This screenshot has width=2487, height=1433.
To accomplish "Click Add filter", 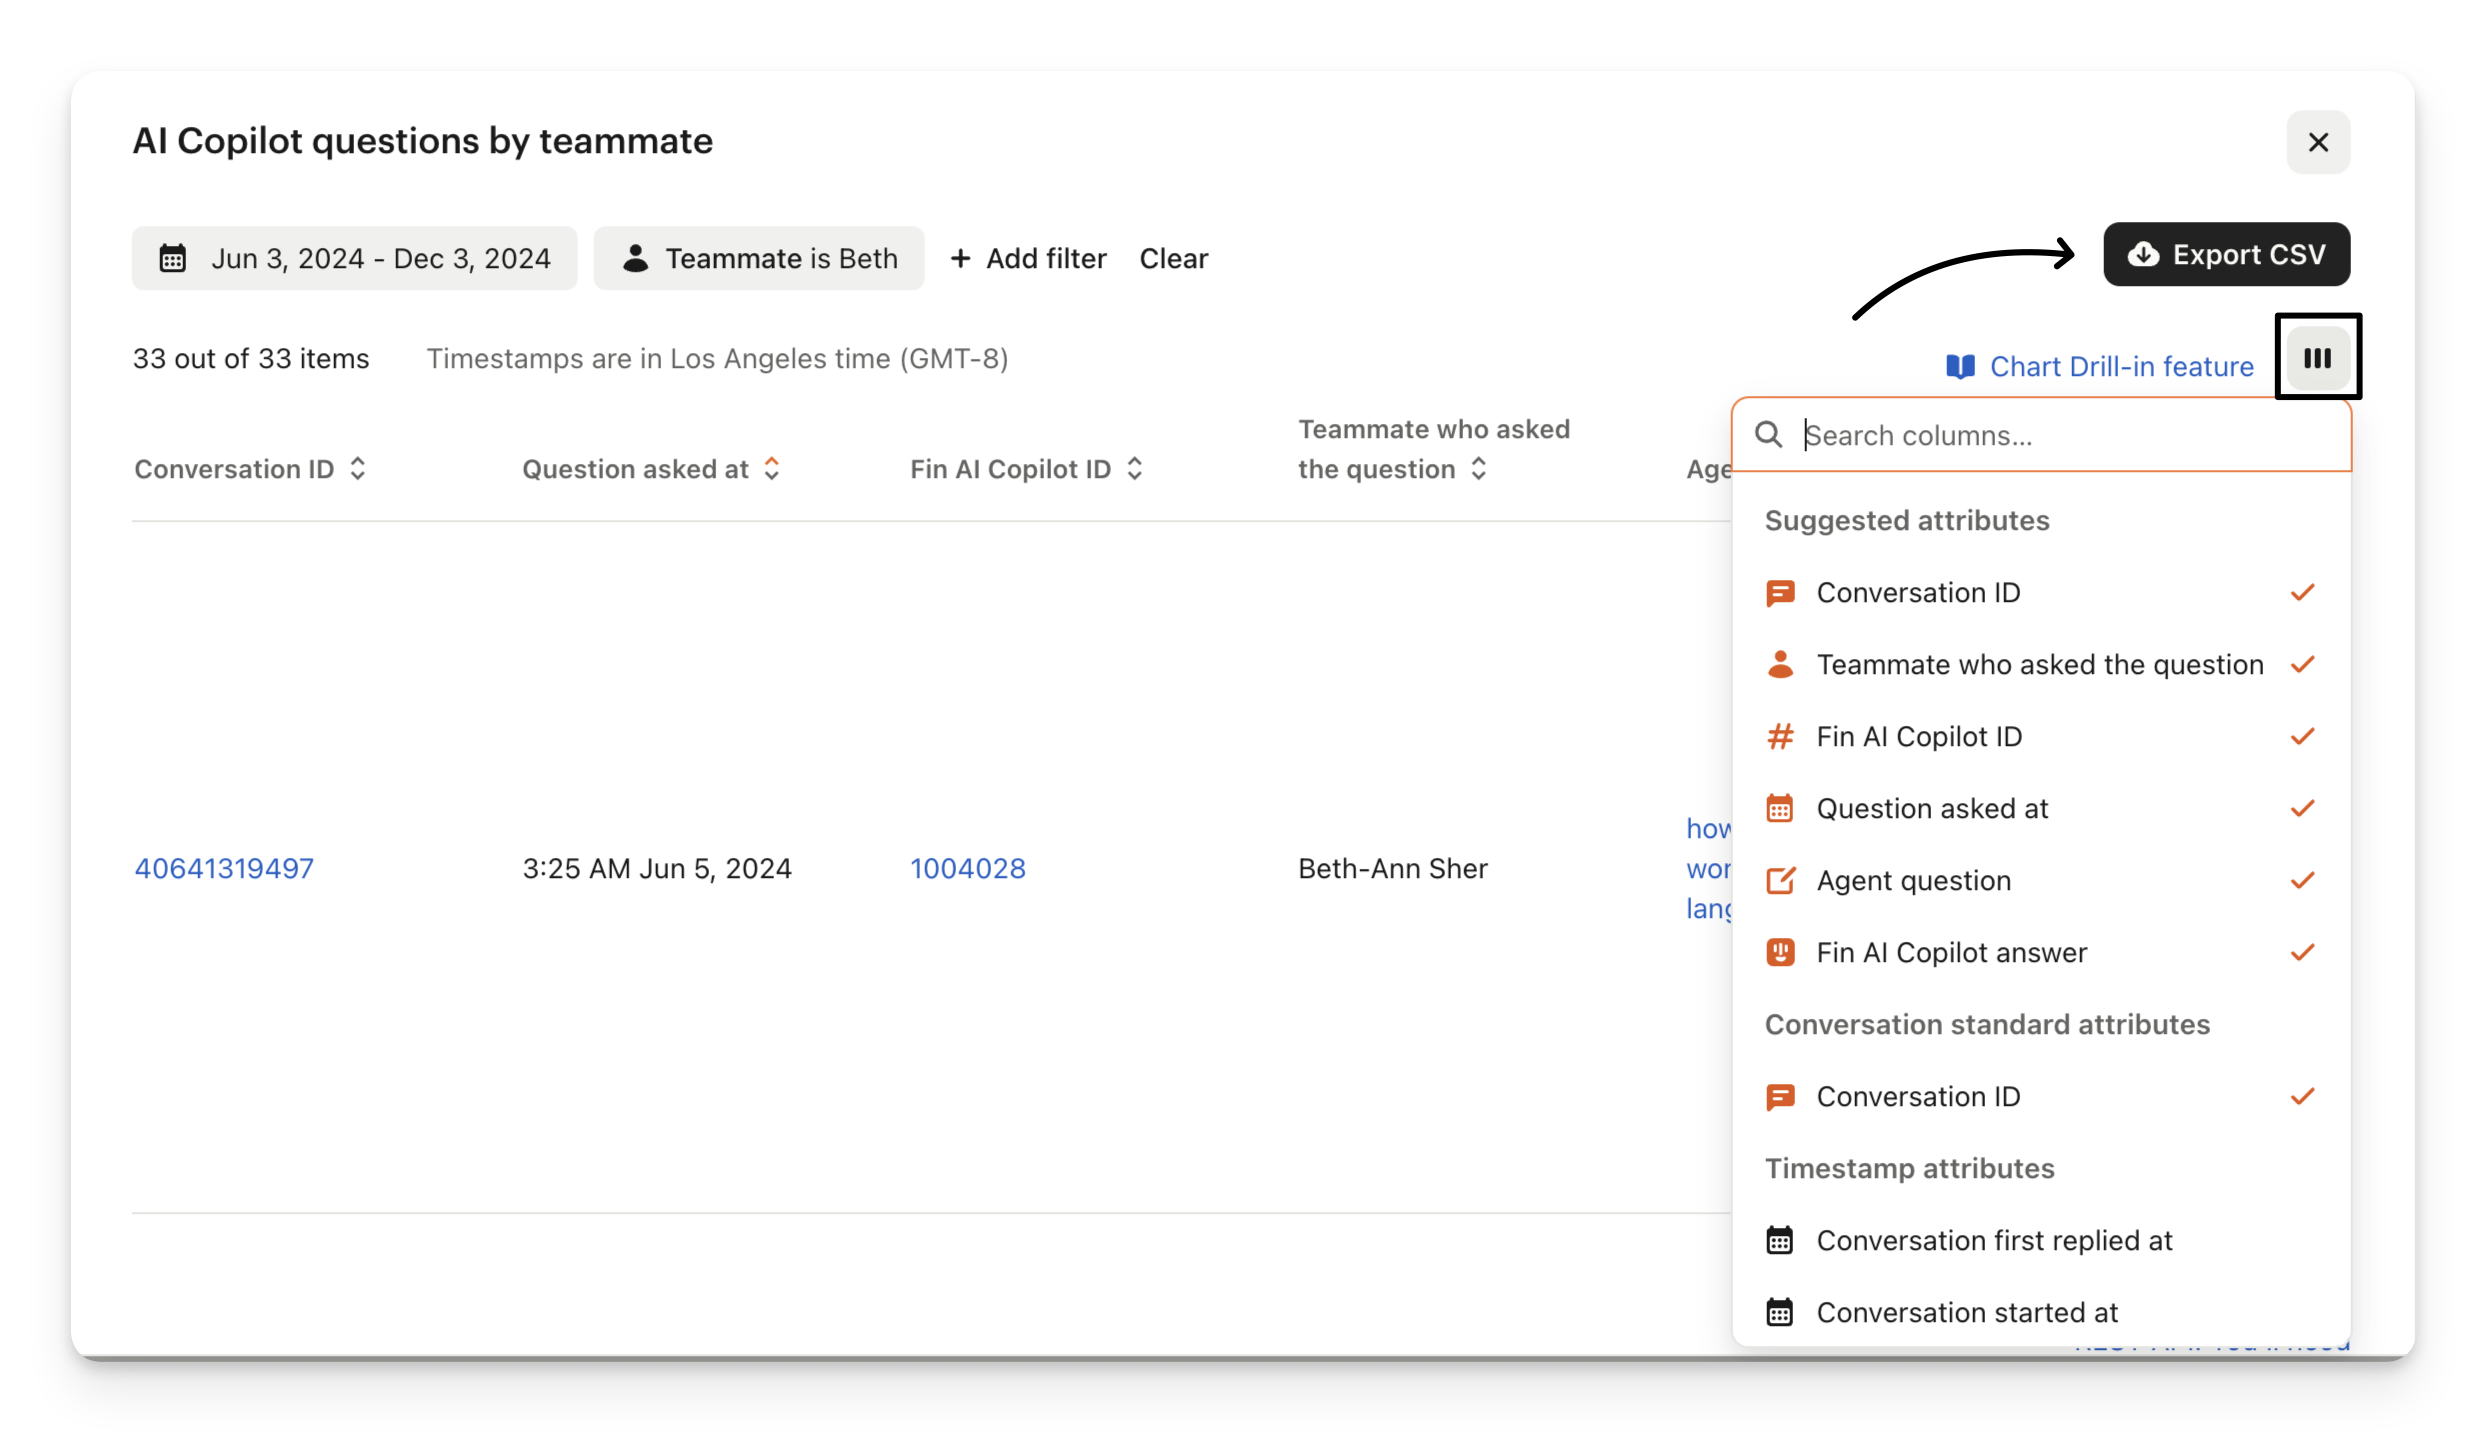I will click(1028, 258).
